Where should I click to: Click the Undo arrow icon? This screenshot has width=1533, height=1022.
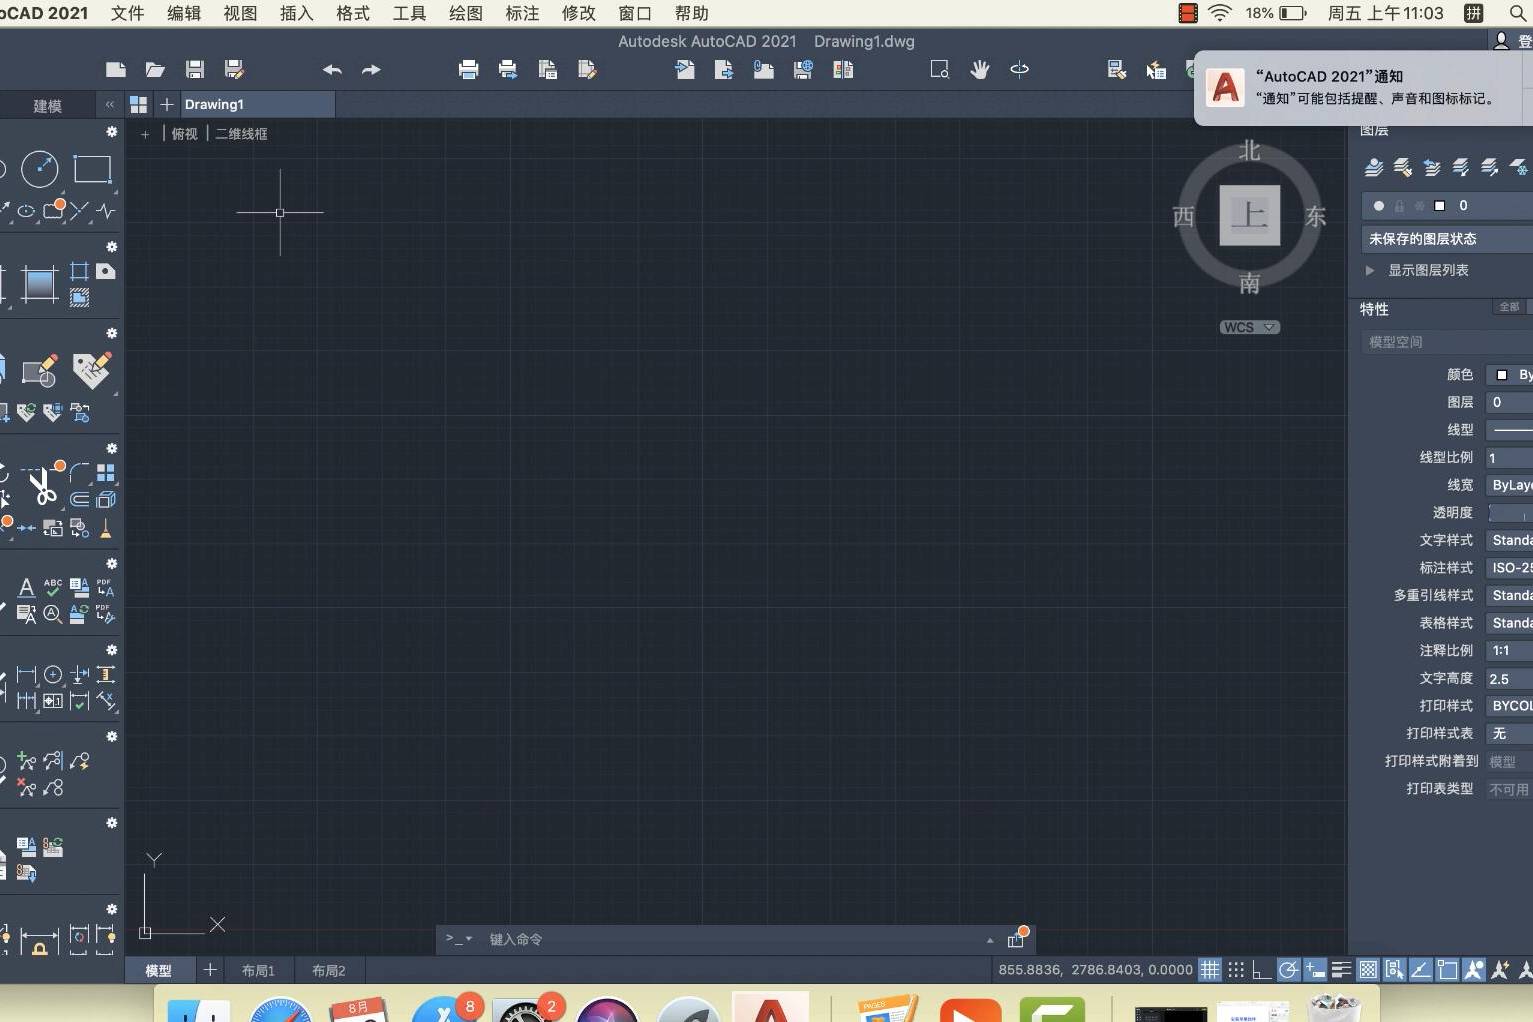tap(331, 70)
